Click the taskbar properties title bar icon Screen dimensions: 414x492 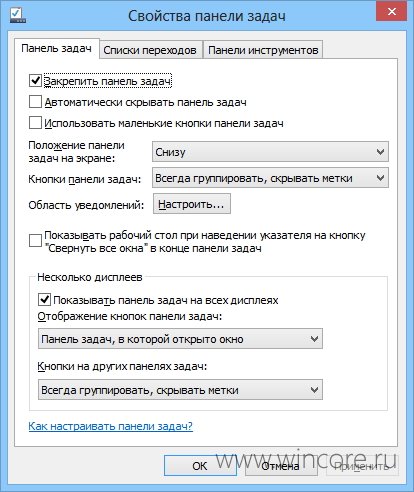18,15
